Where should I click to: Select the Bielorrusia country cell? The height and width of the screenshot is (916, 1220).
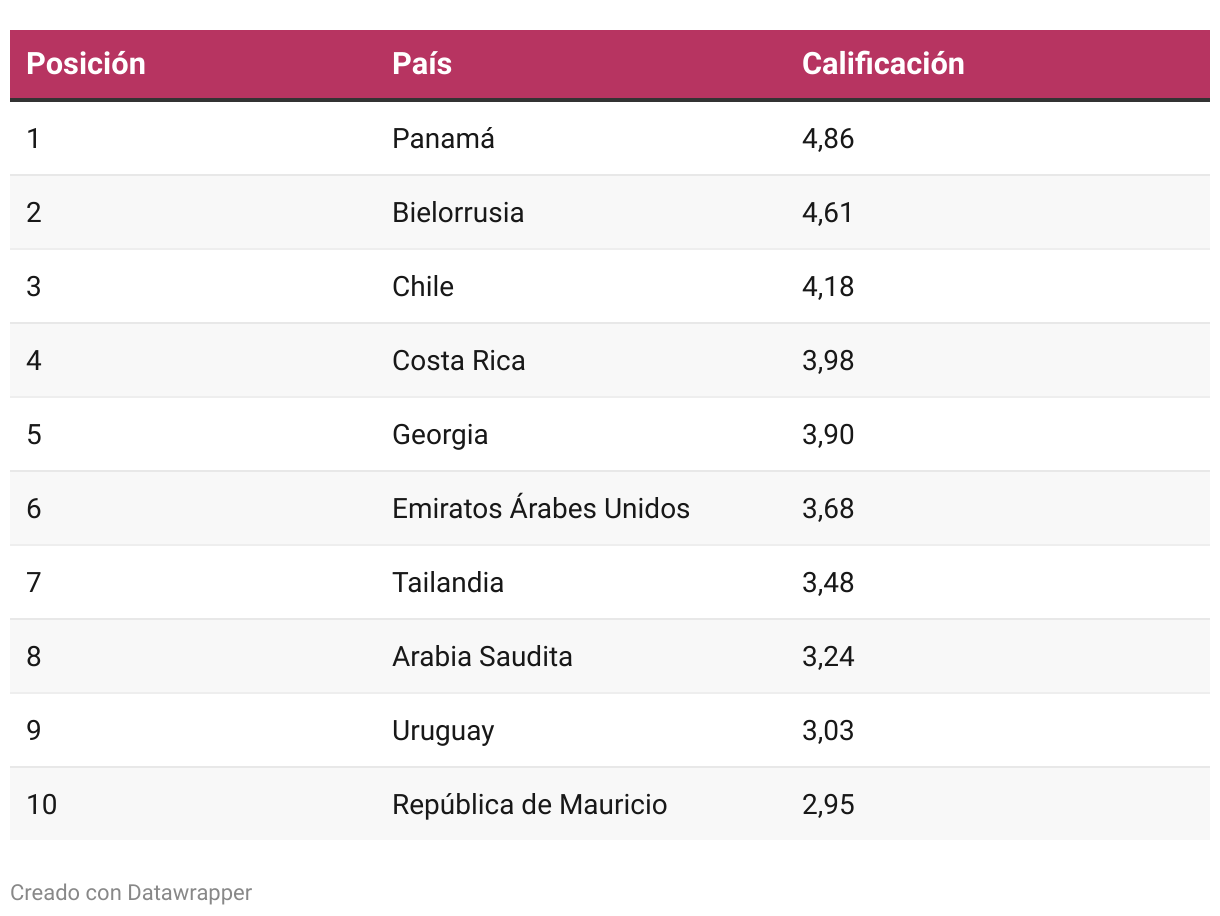458,212
